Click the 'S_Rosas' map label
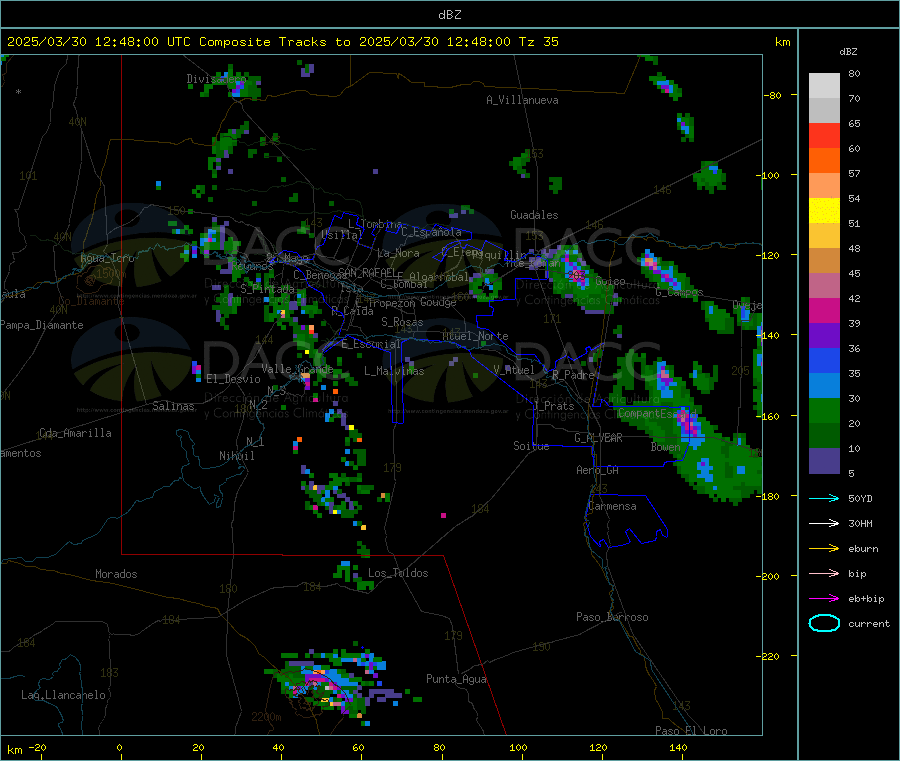 tap(402, 322)
